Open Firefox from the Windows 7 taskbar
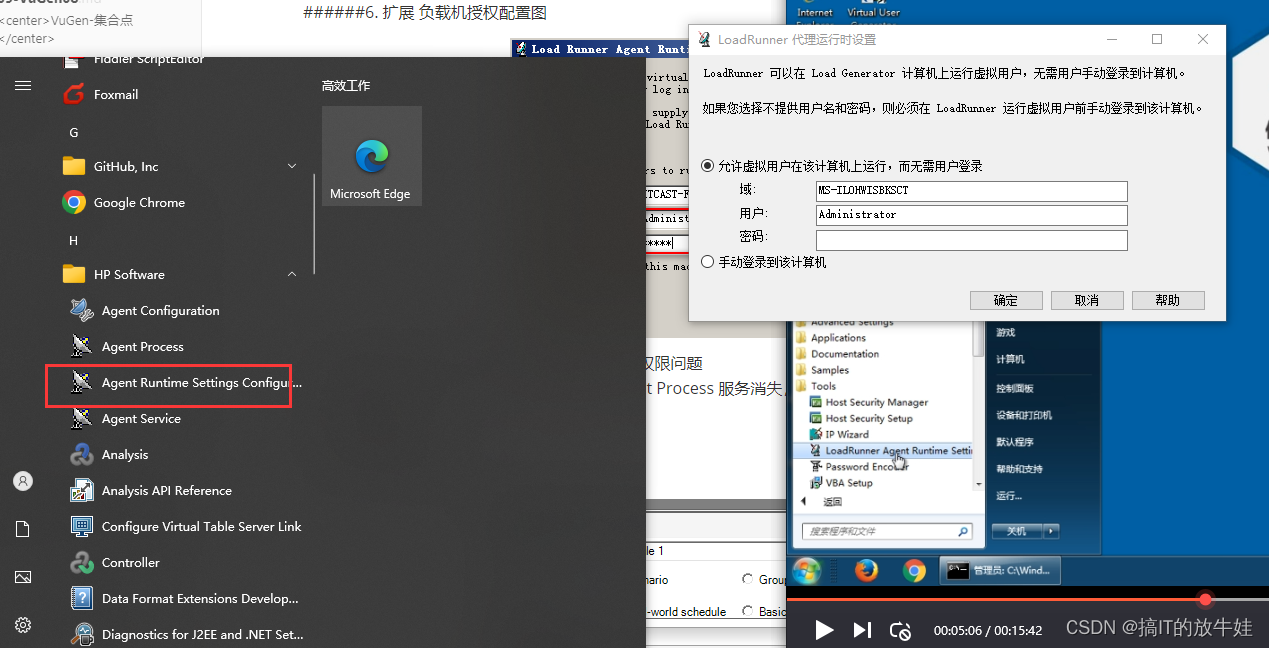1269x648 pixels. [866, 570]
